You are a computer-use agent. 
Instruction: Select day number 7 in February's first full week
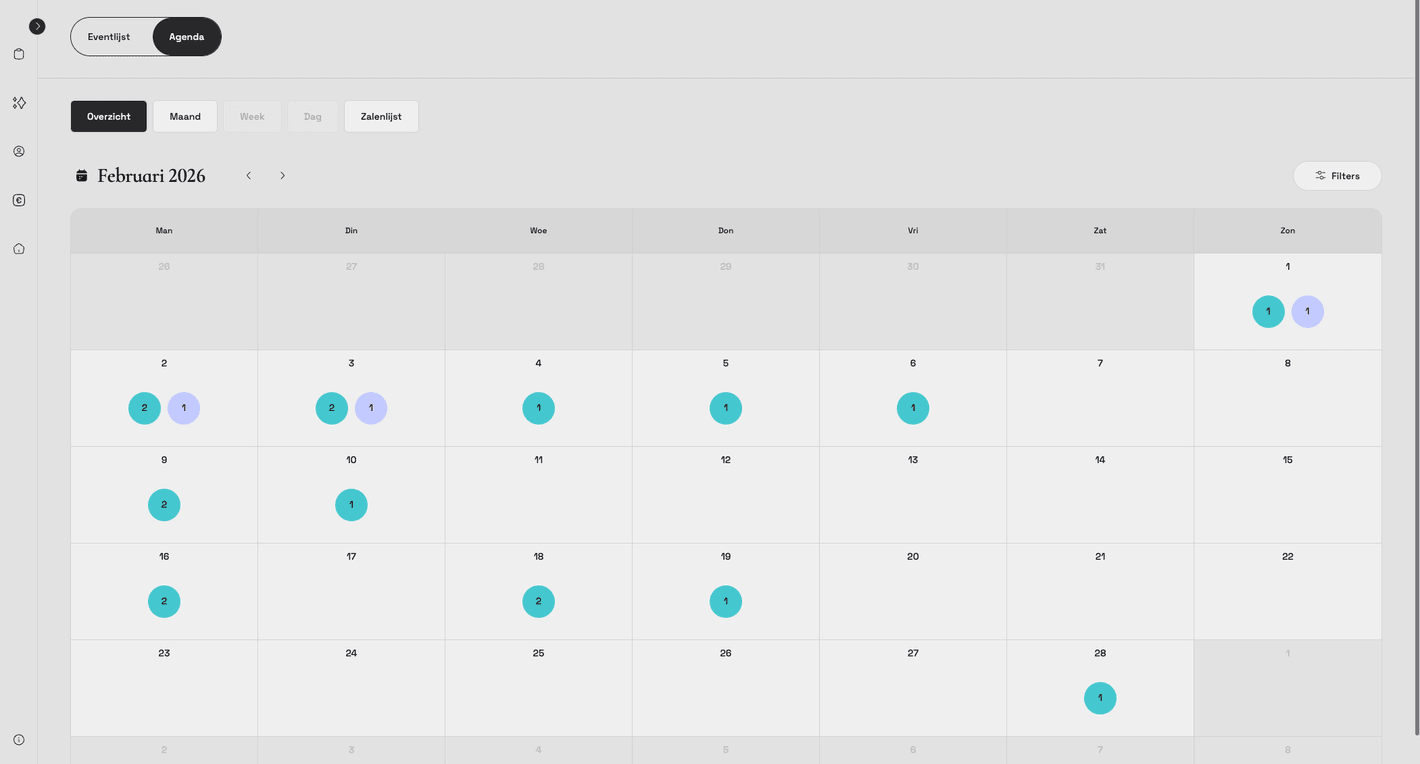point(1100,363)
